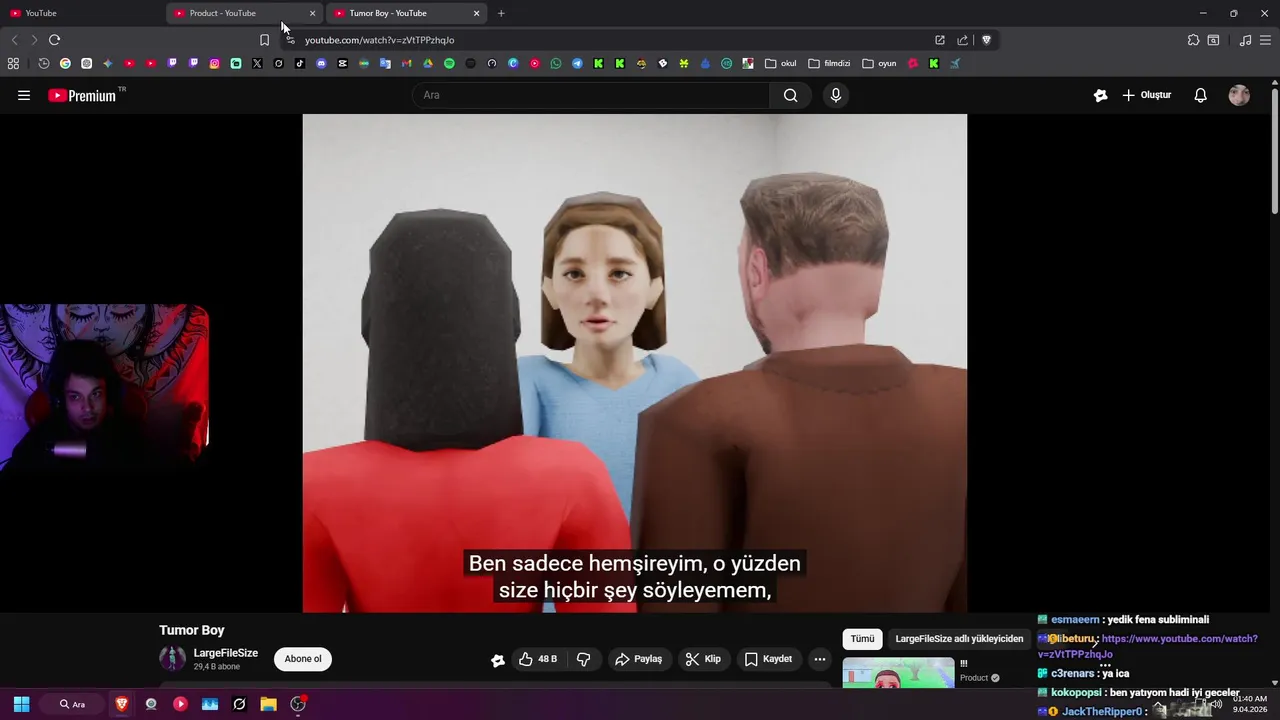Open the ChatGPT bookmark icon
1280x720 pixels.
[87, 63]
